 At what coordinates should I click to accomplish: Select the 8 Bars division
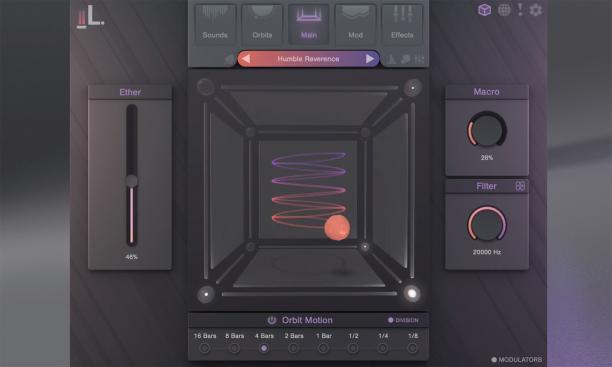coord(234,348)
